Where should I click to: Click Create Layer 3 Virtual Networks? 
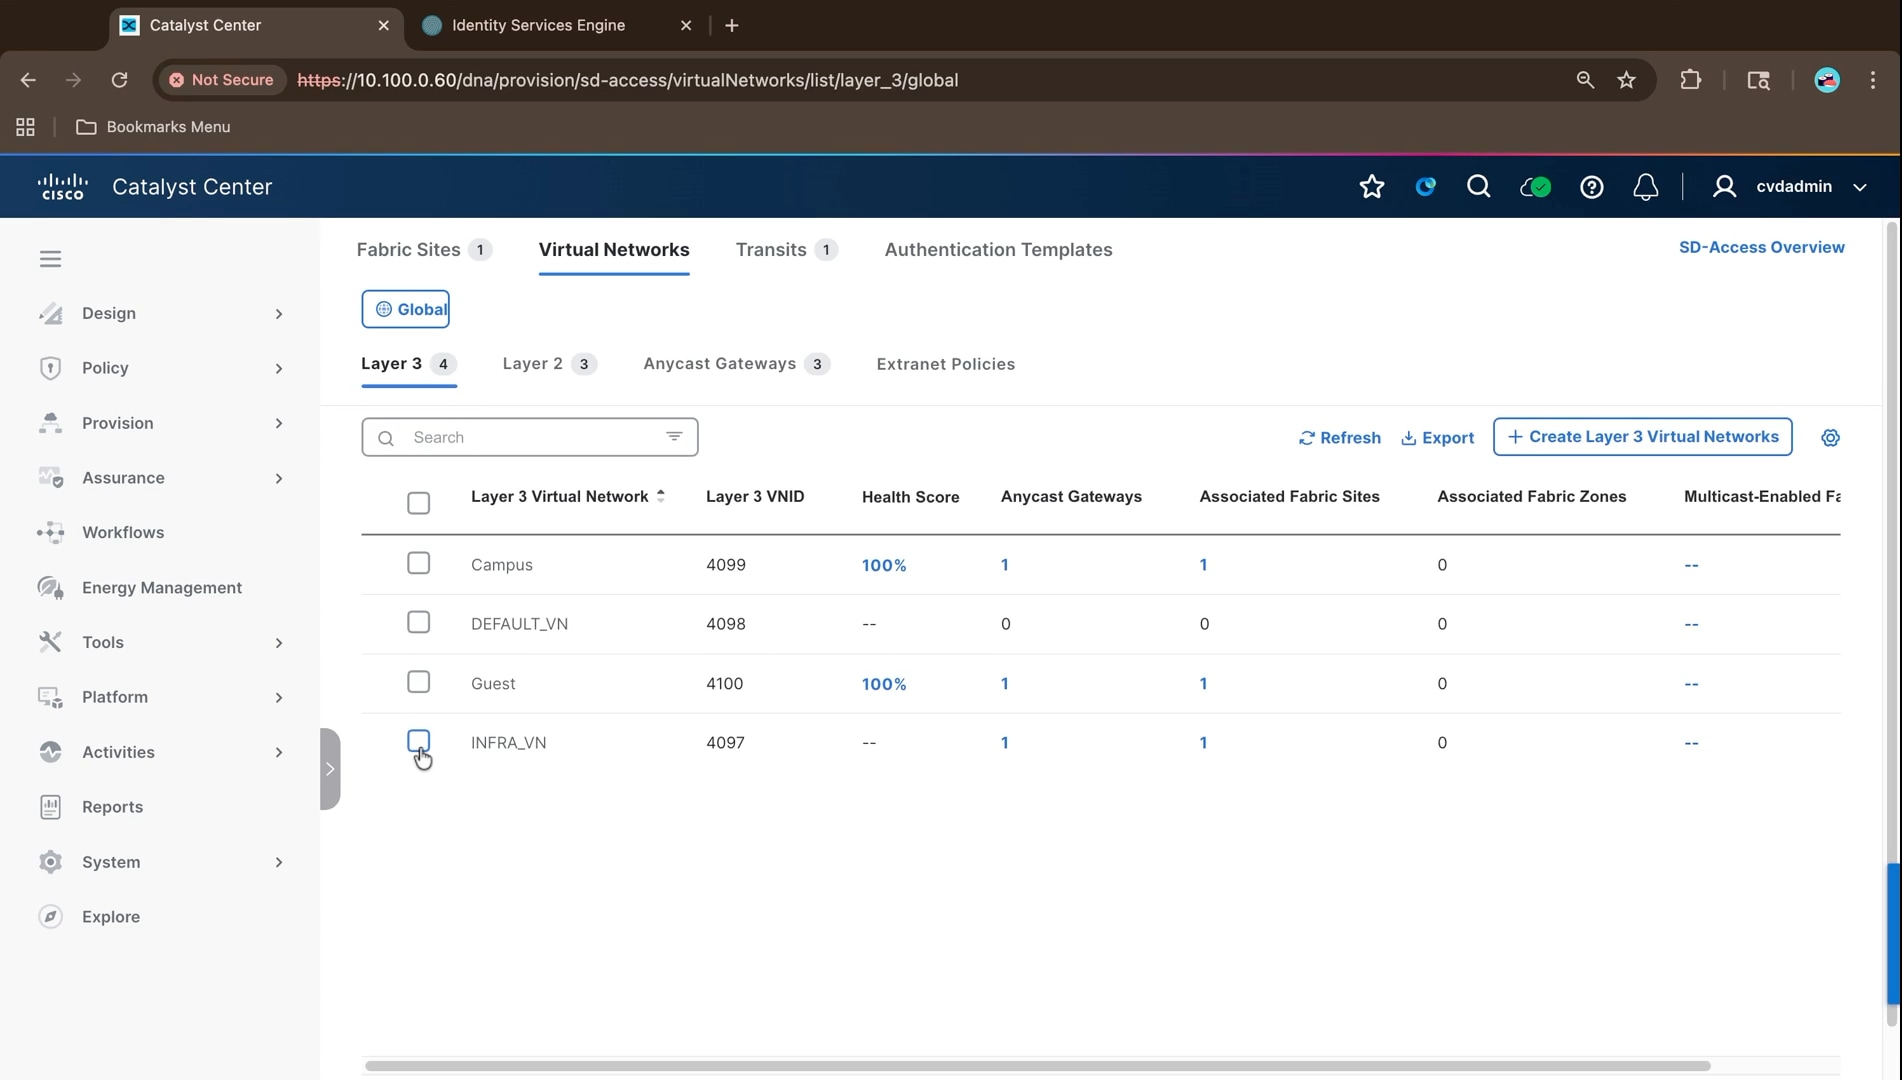[x=1642, y=437]
